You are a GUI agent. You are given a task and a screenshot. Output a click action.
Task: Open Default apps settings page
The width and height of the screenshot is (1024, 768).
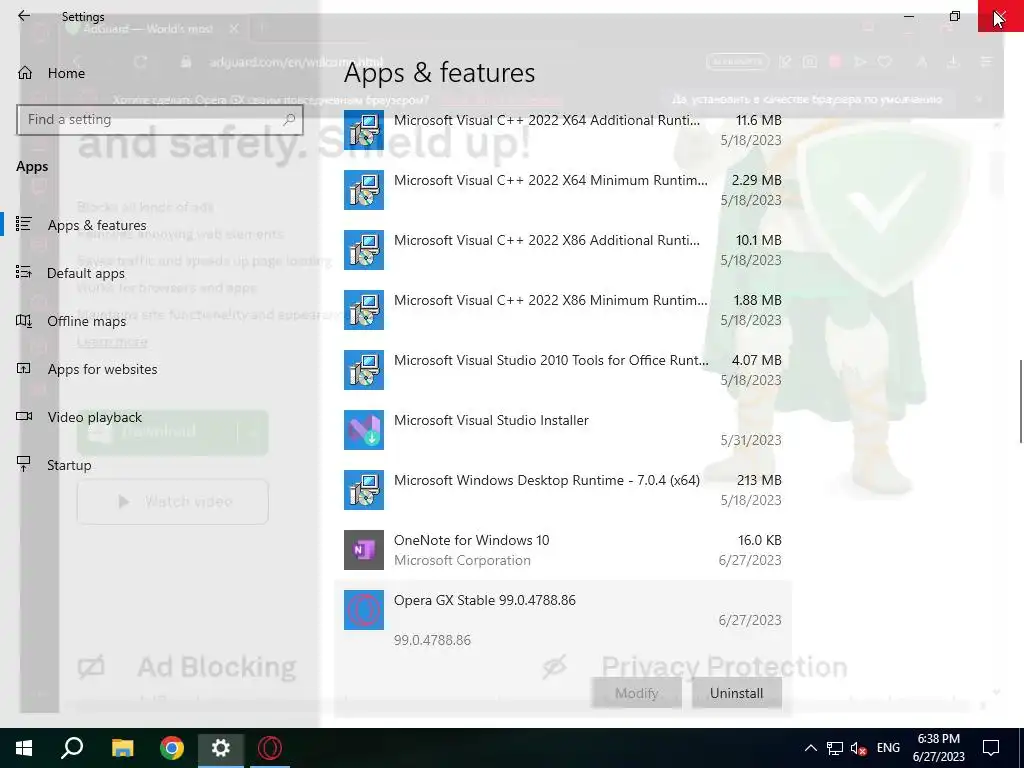pyautogui.click(x=86, y=273)
